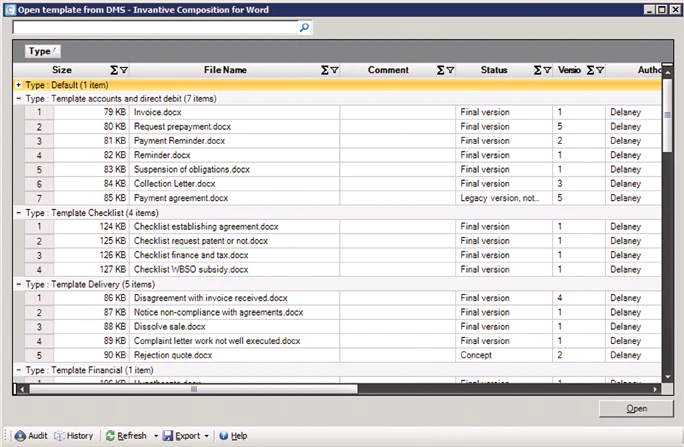The width and height of the screenshot is (684, 447).
Task: Click the 127 KB size cell
Action: 91,270
